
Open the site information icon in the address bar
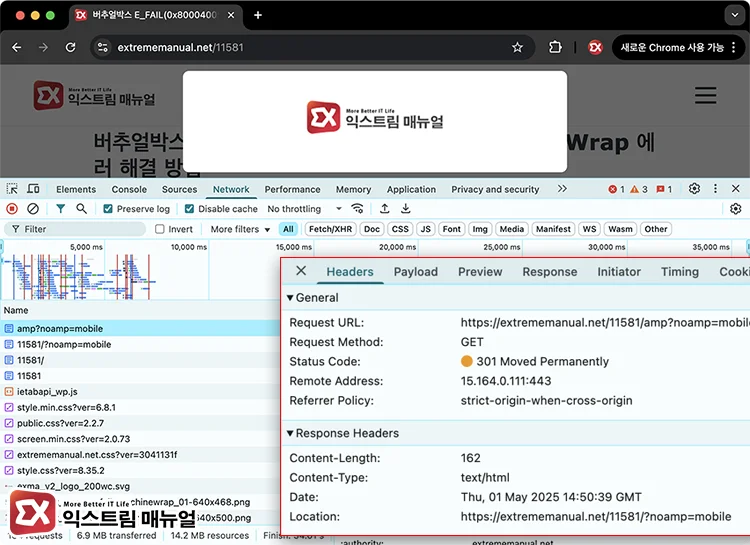[x=102, y=47]
